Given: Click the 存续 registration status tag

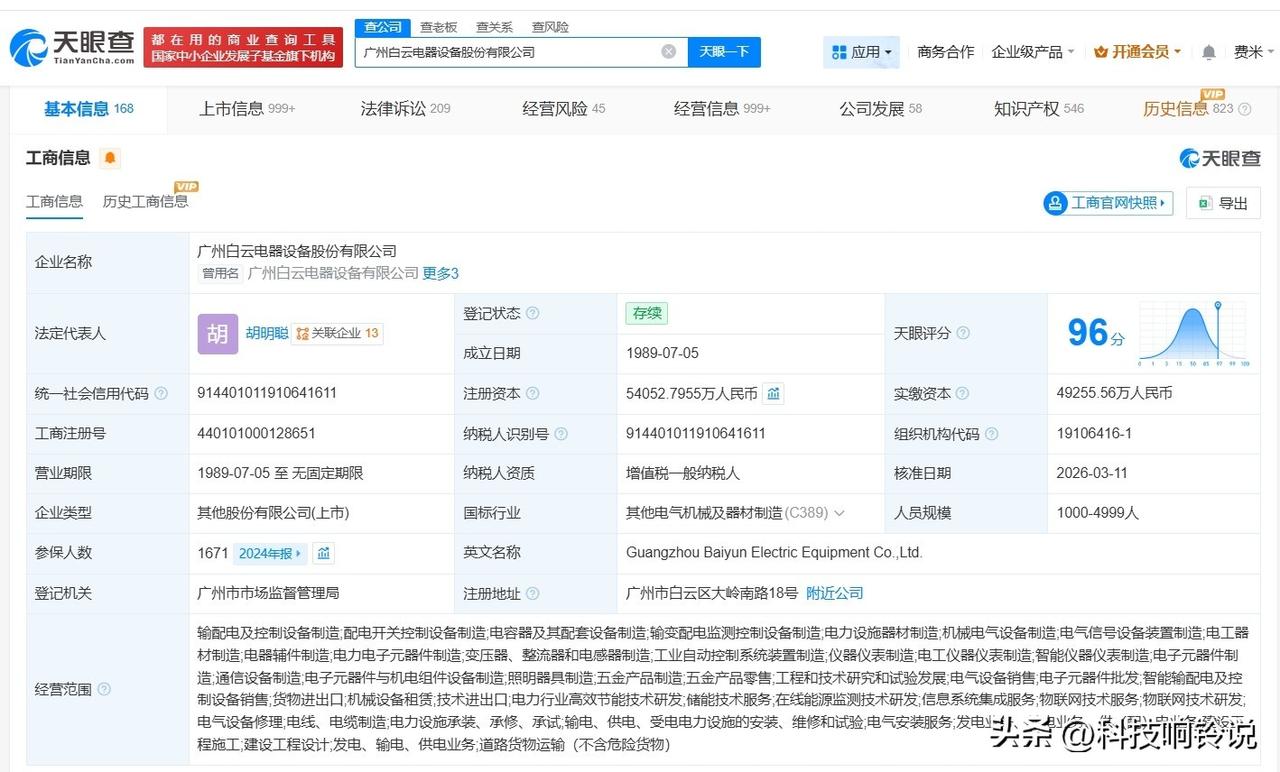Looking at the screenshot, I should [x=646, y=313].
